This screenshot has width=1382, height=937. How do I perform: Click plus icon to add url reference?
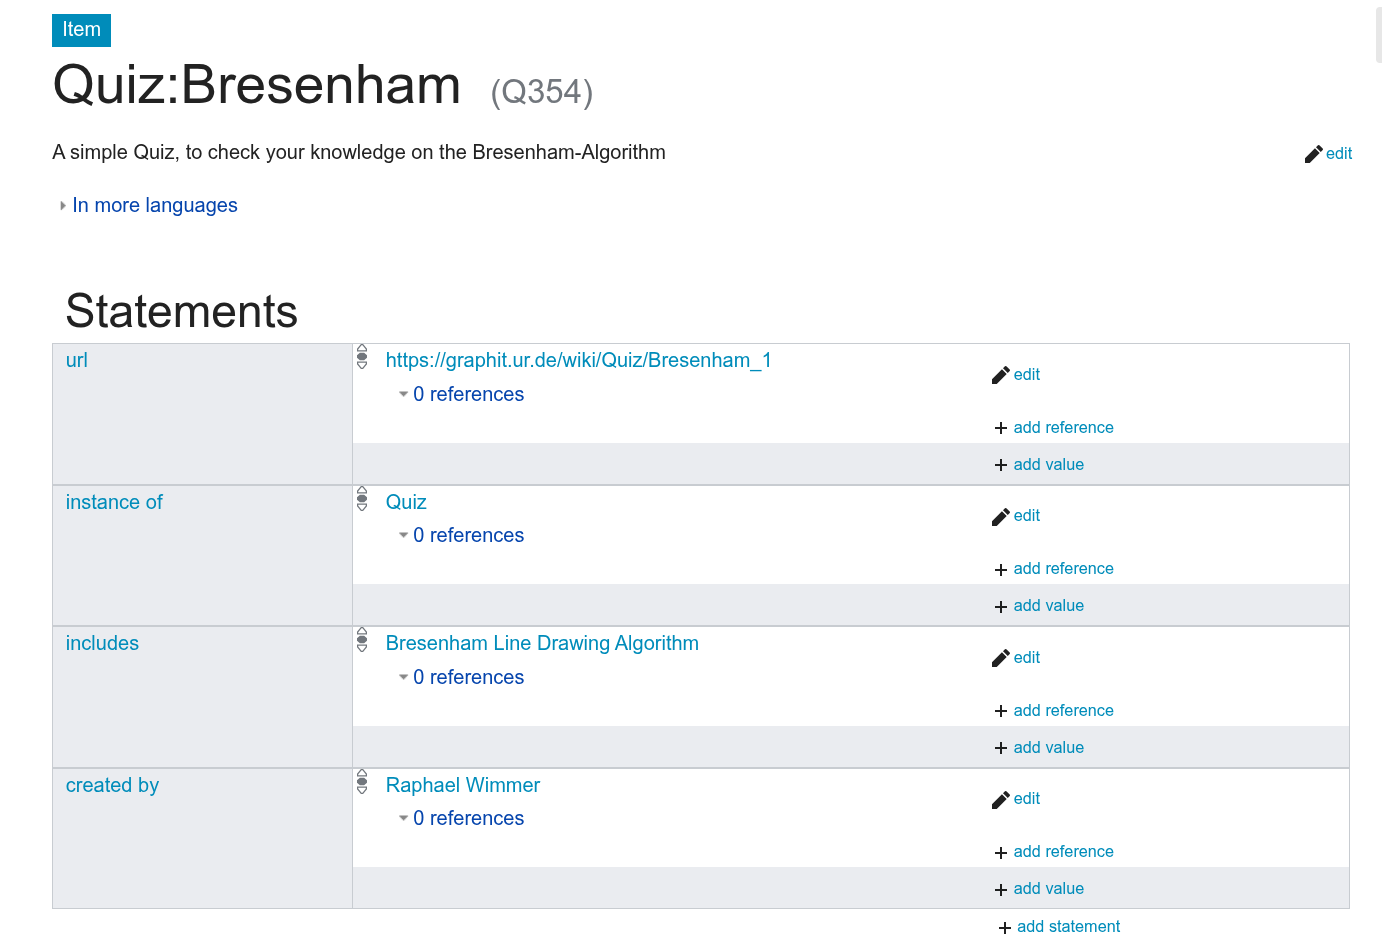pyautogui.click(x=1001, y=428)
